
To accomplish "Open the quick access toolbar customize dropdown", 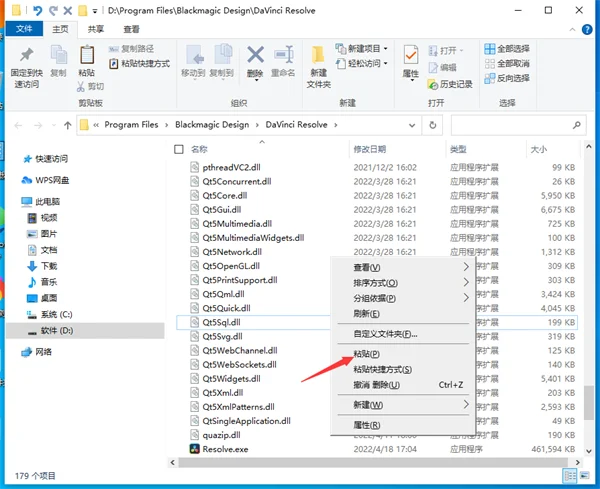I will pyautogui.click(x=95, y=11).
